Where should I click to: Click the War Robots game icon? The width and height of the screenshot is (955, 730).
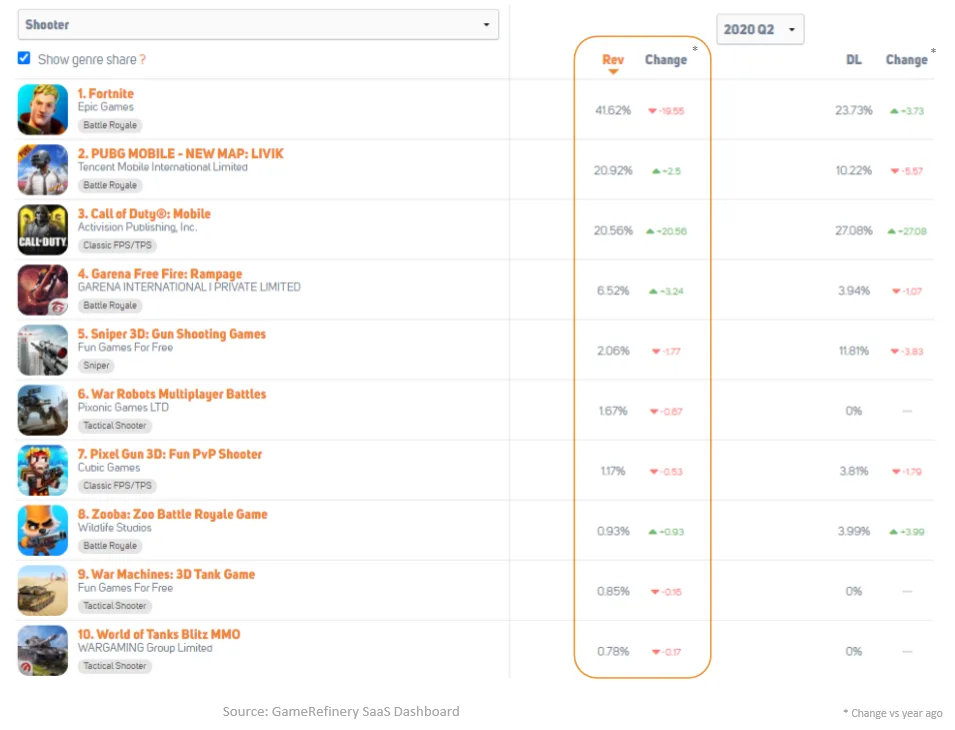coord(43,410)
